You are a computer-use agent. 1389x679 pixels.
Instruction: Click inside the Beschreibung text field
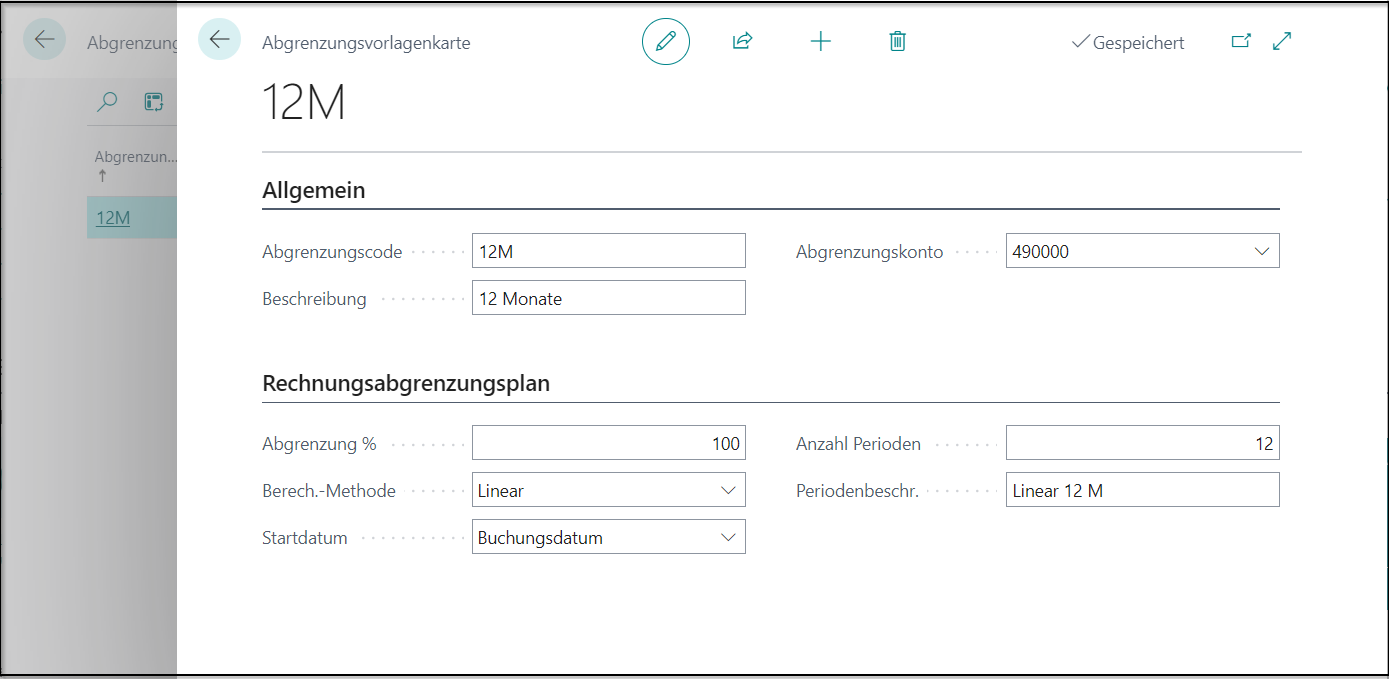coord(608,297)
